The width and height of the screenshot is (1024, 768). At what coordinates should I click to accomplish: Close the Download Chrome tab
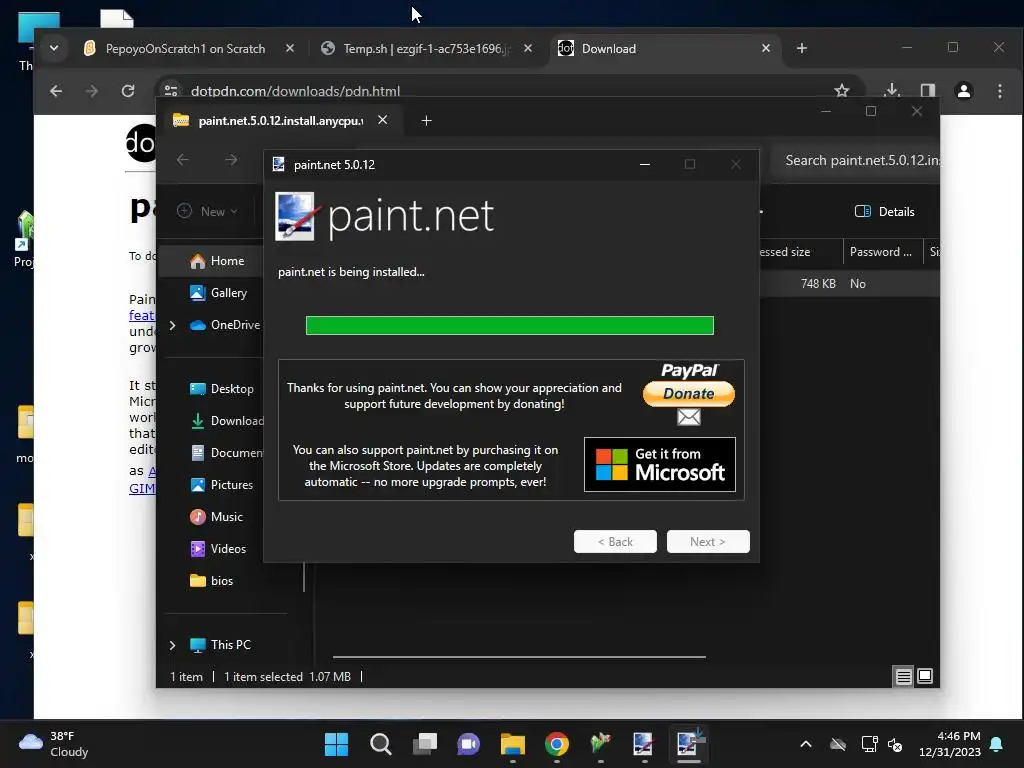[766, 48]
